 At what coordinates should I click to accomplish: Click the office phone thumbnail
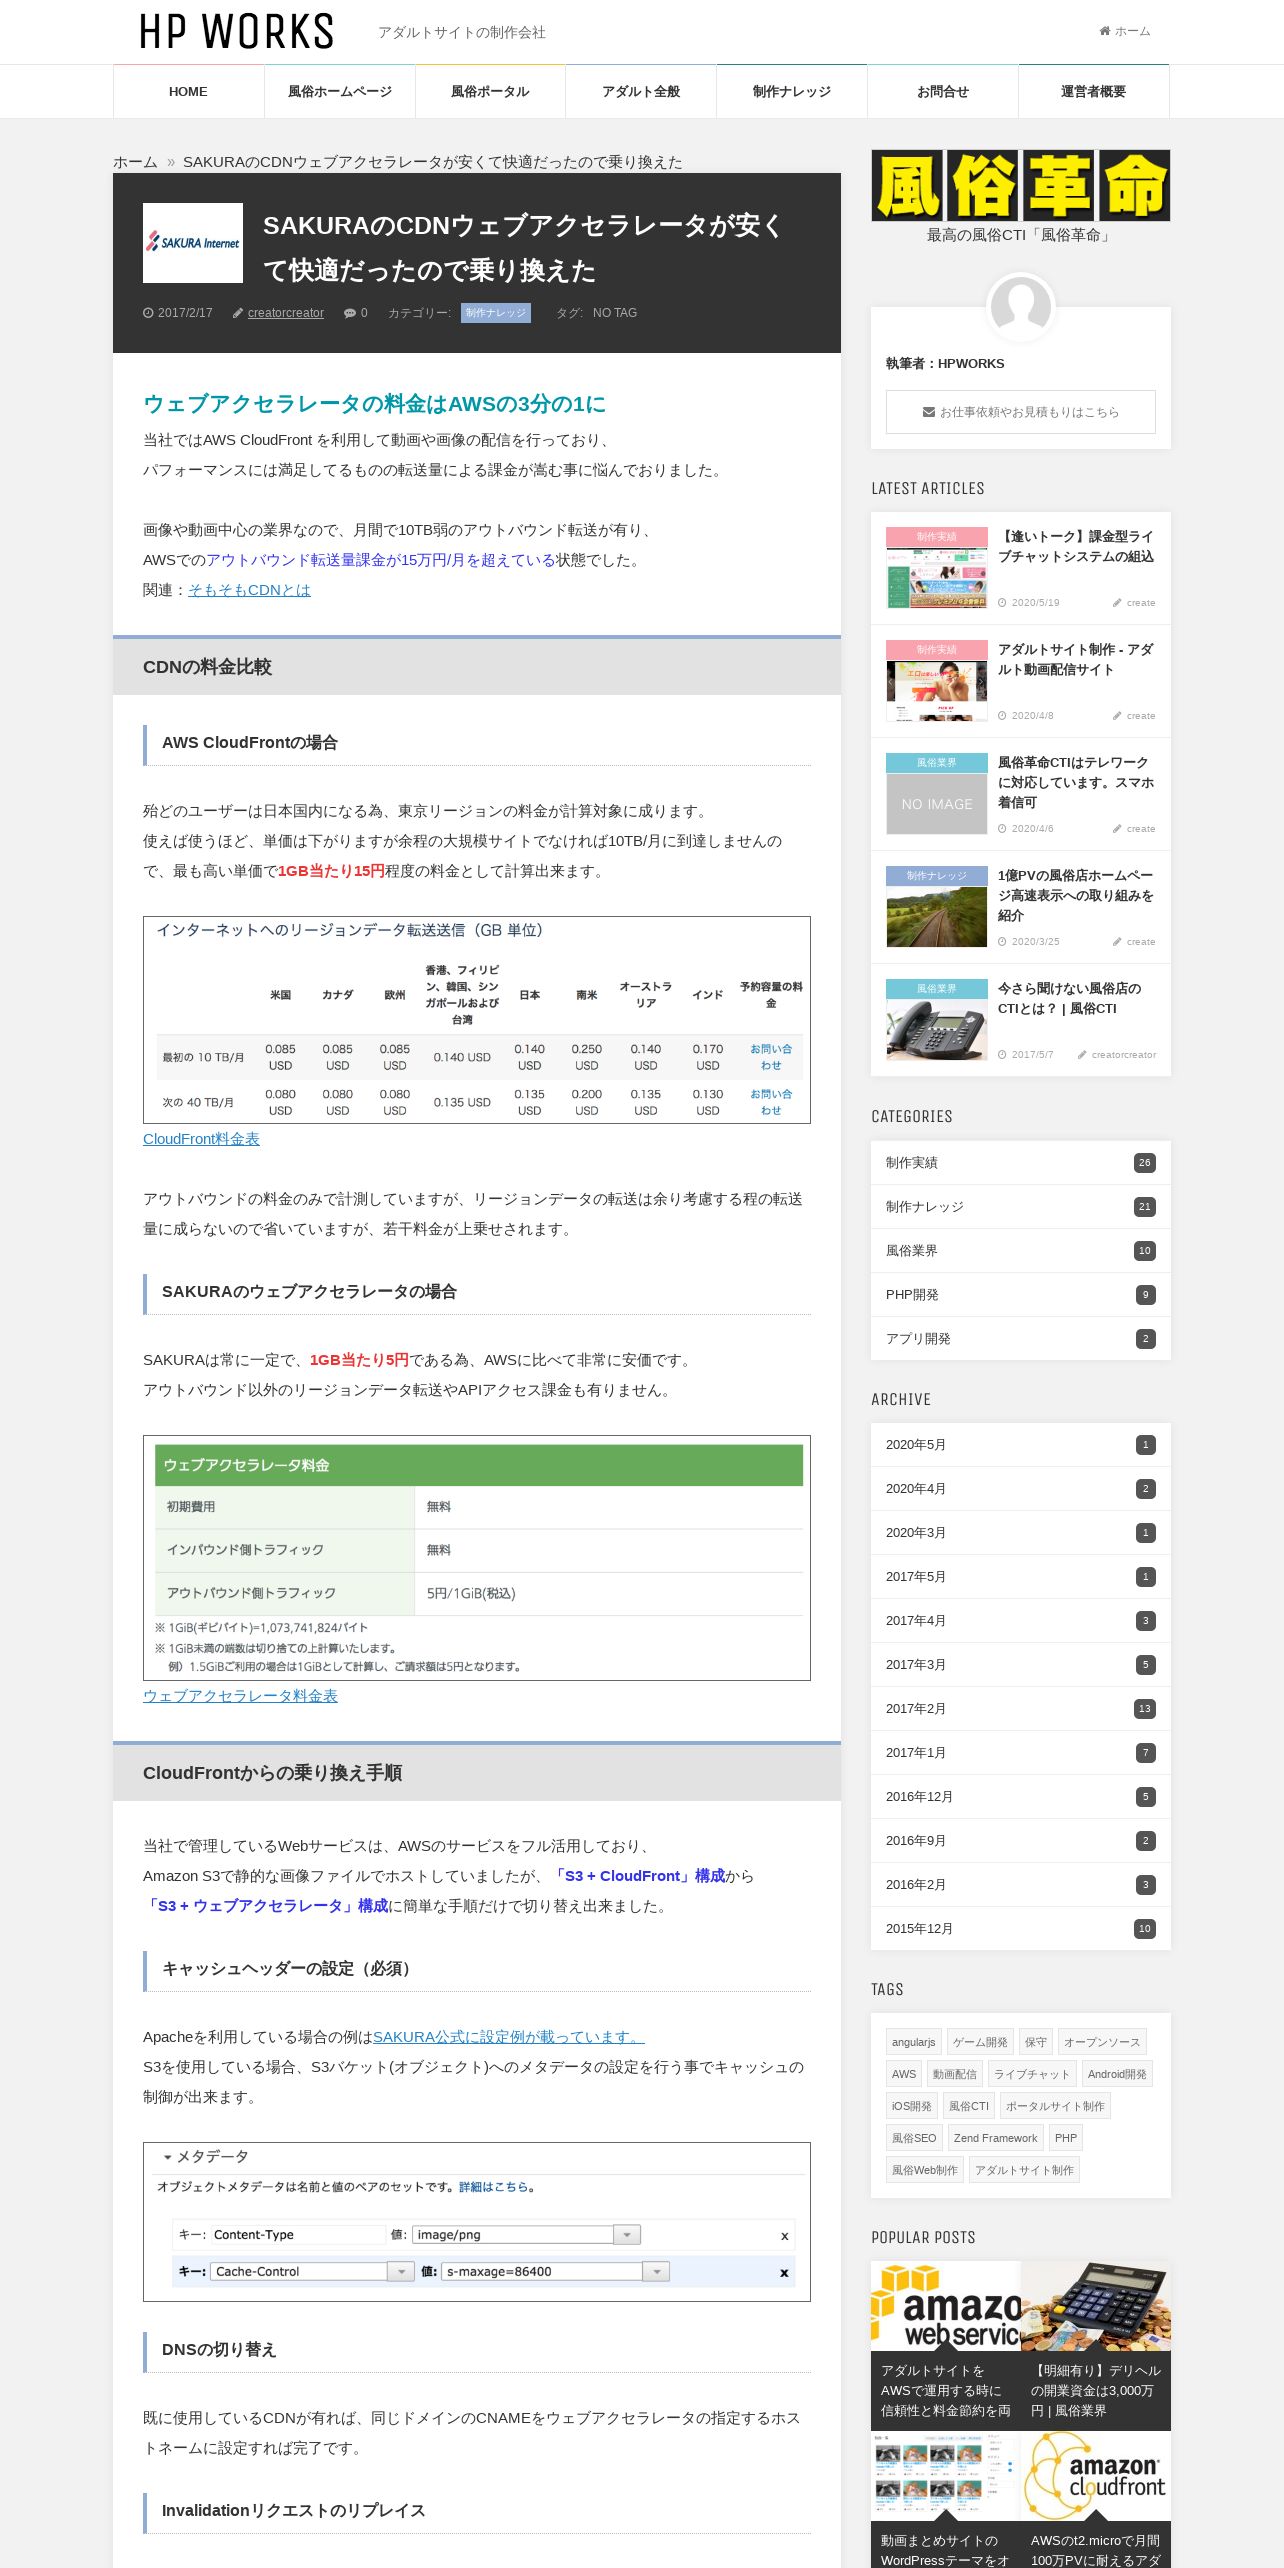937,1029
